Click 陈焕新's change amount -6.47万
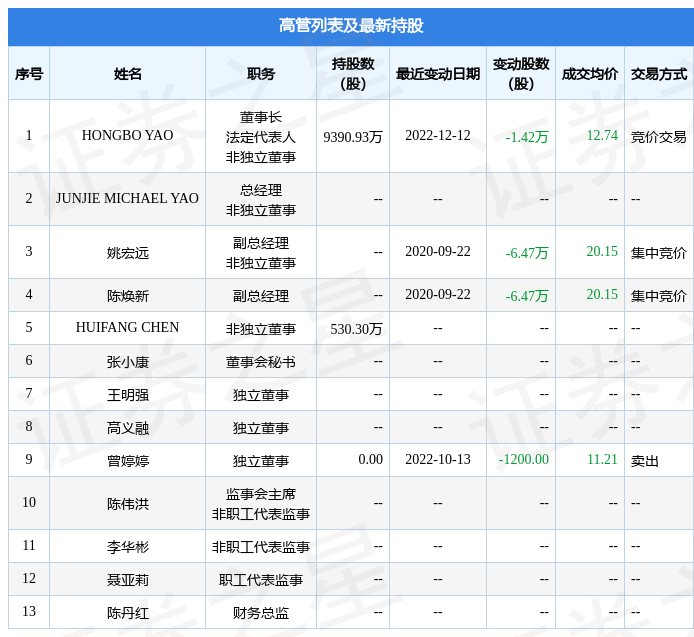 (527, 295)
